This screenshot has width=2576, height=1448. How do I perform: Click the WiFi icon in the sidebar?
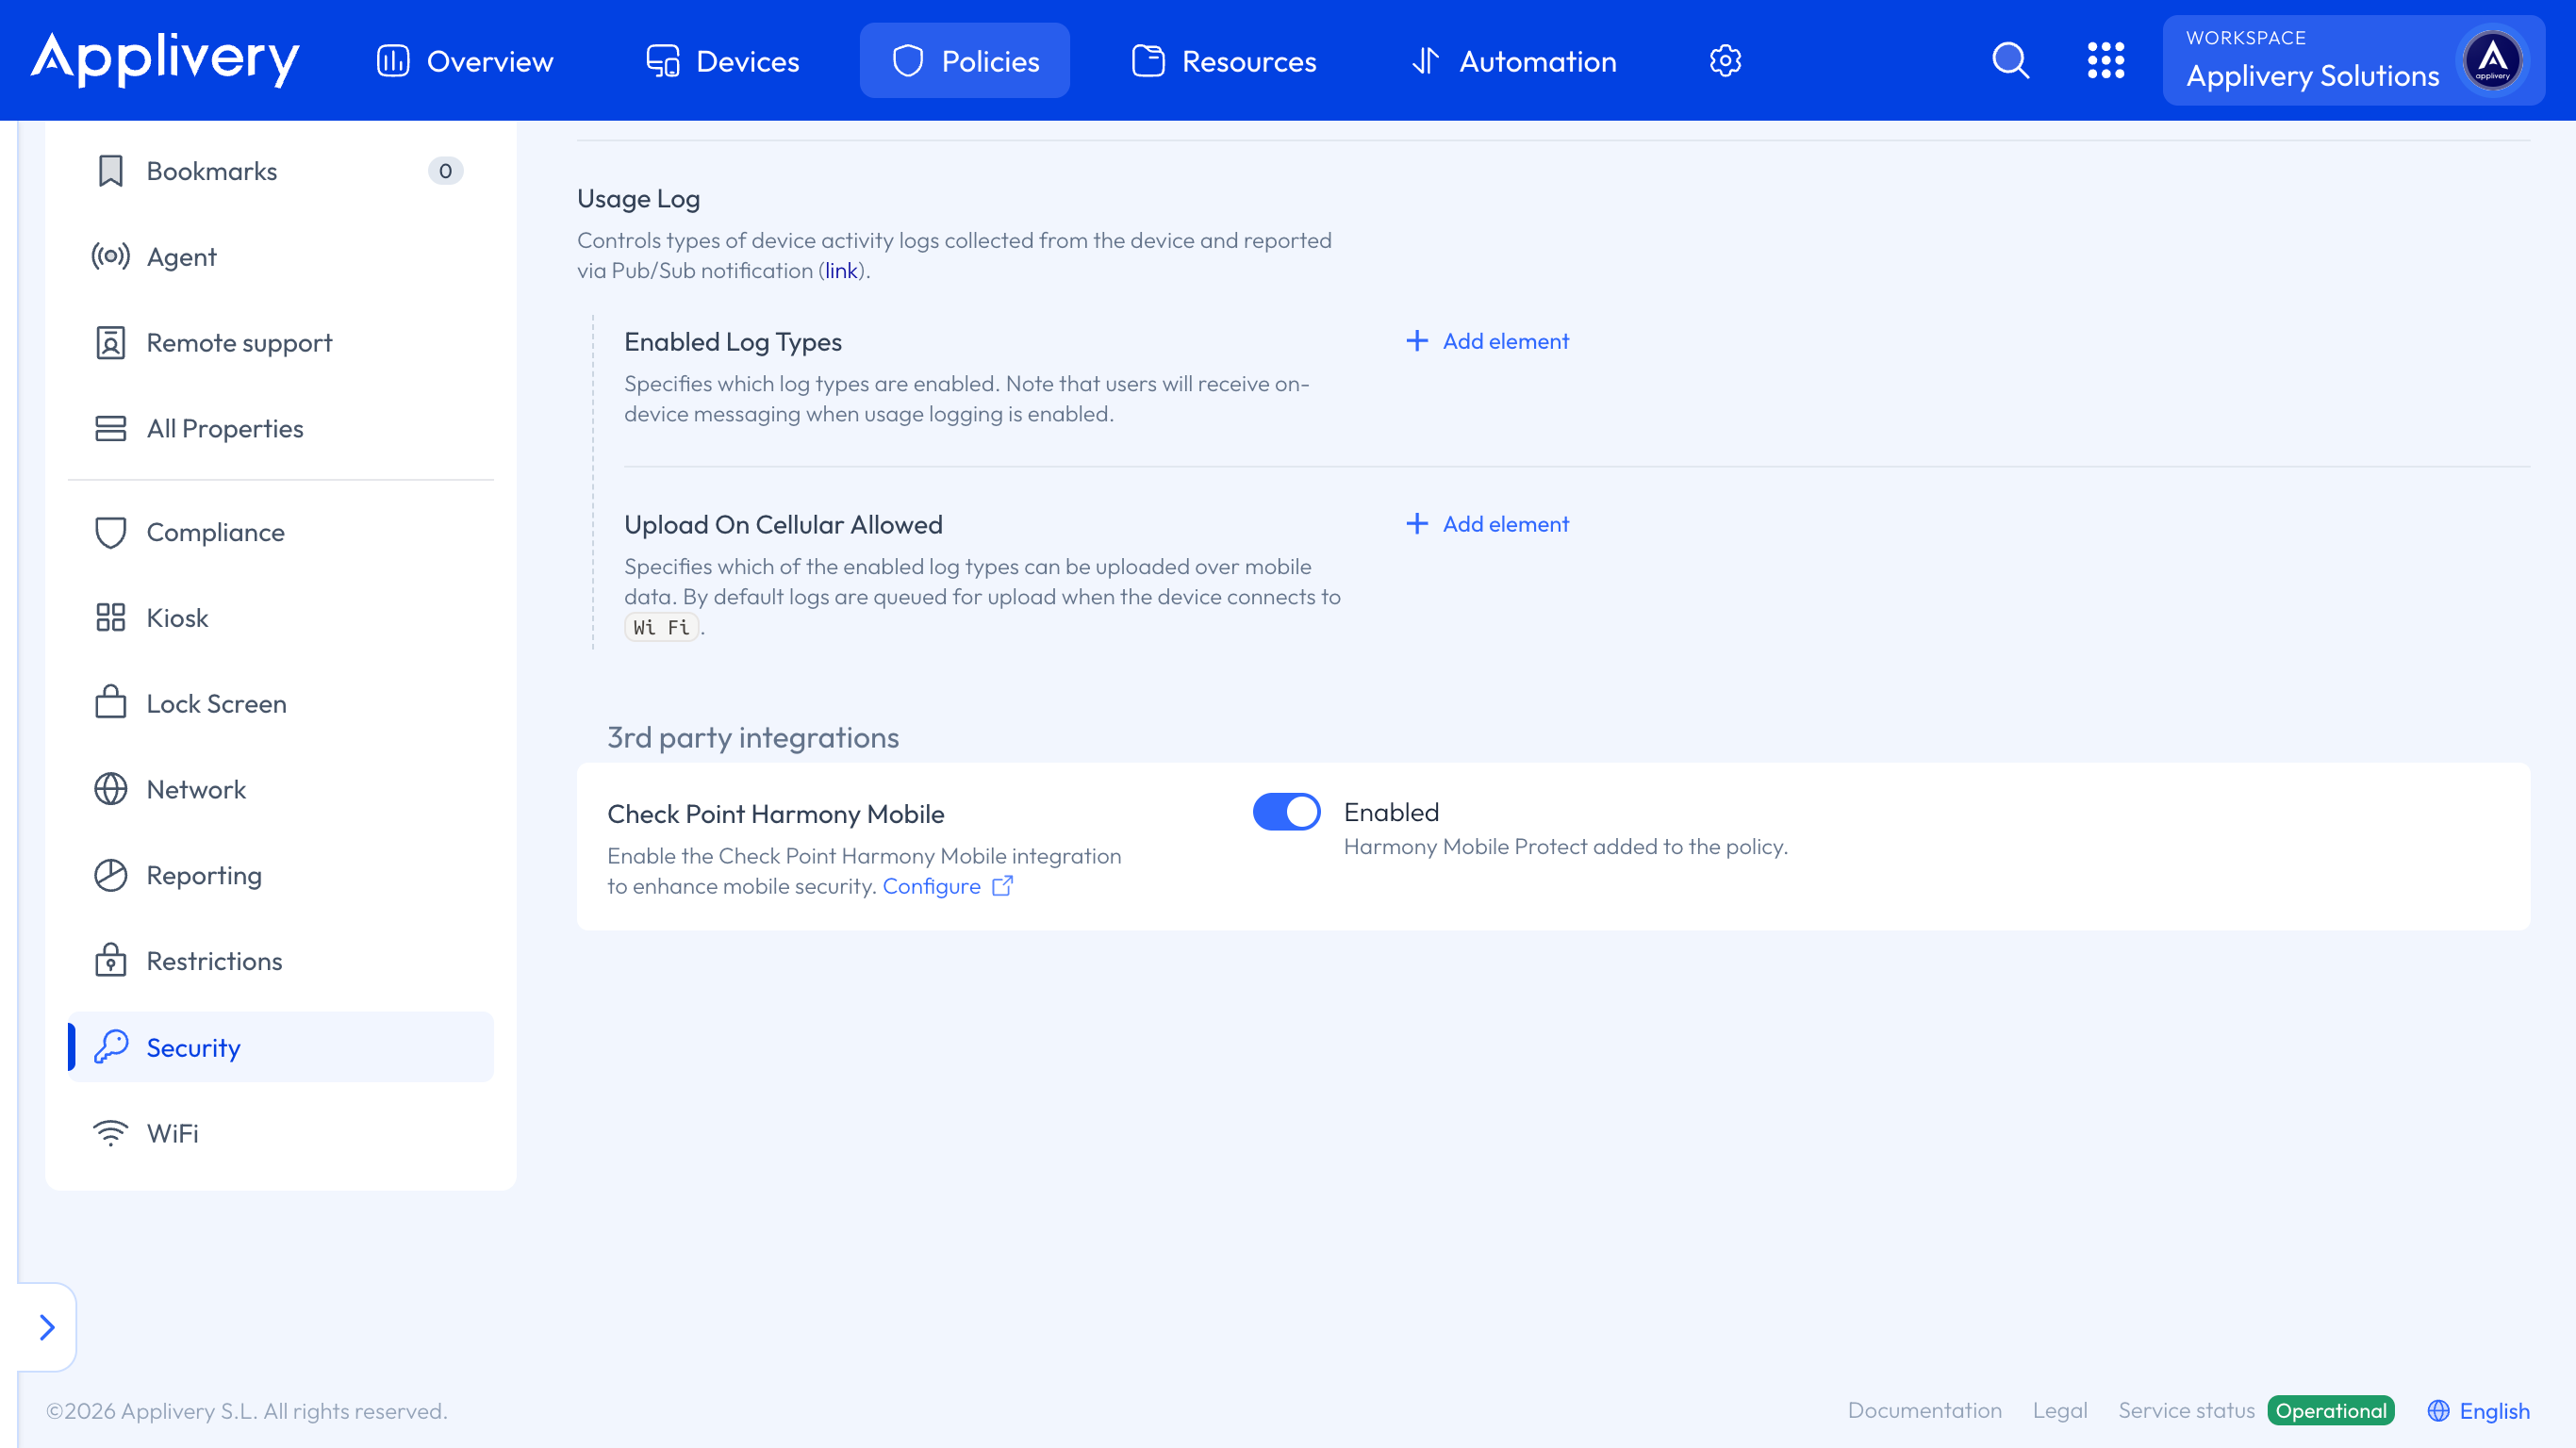coord(111,1133)
